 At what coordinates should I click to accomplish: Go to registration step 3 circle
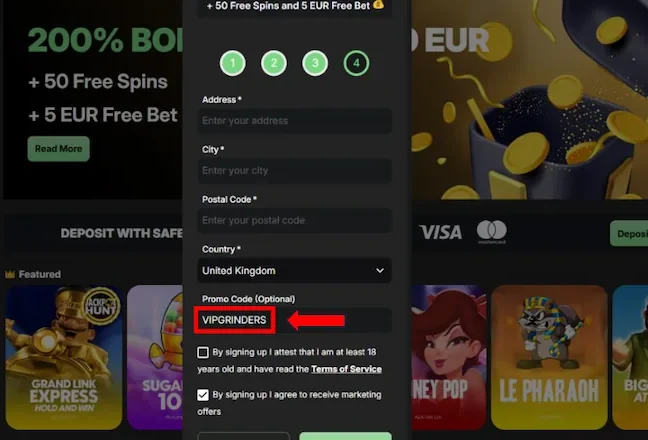[315, 63]
